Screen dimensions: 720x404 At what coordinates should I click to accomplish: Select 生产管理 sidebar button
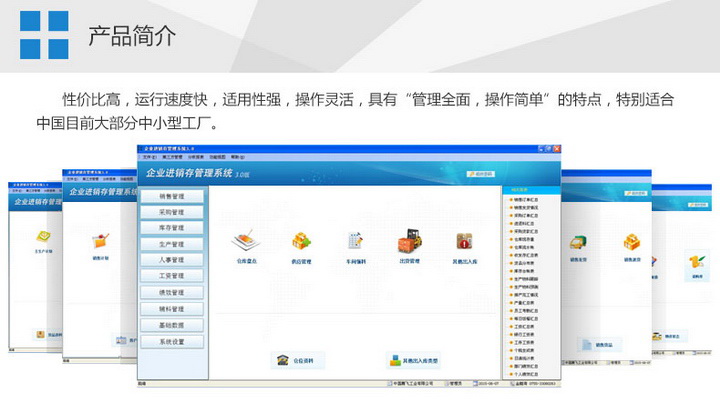click(172, 244)
